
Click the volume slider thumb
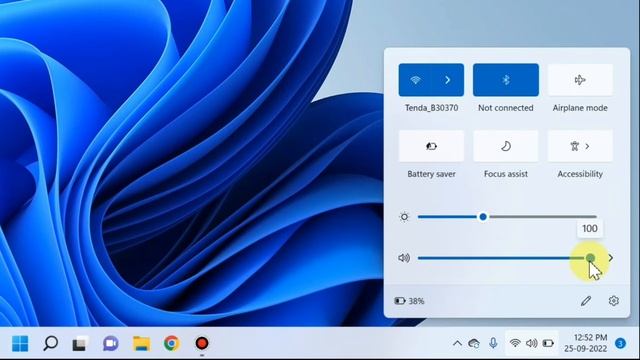(590, 258)
